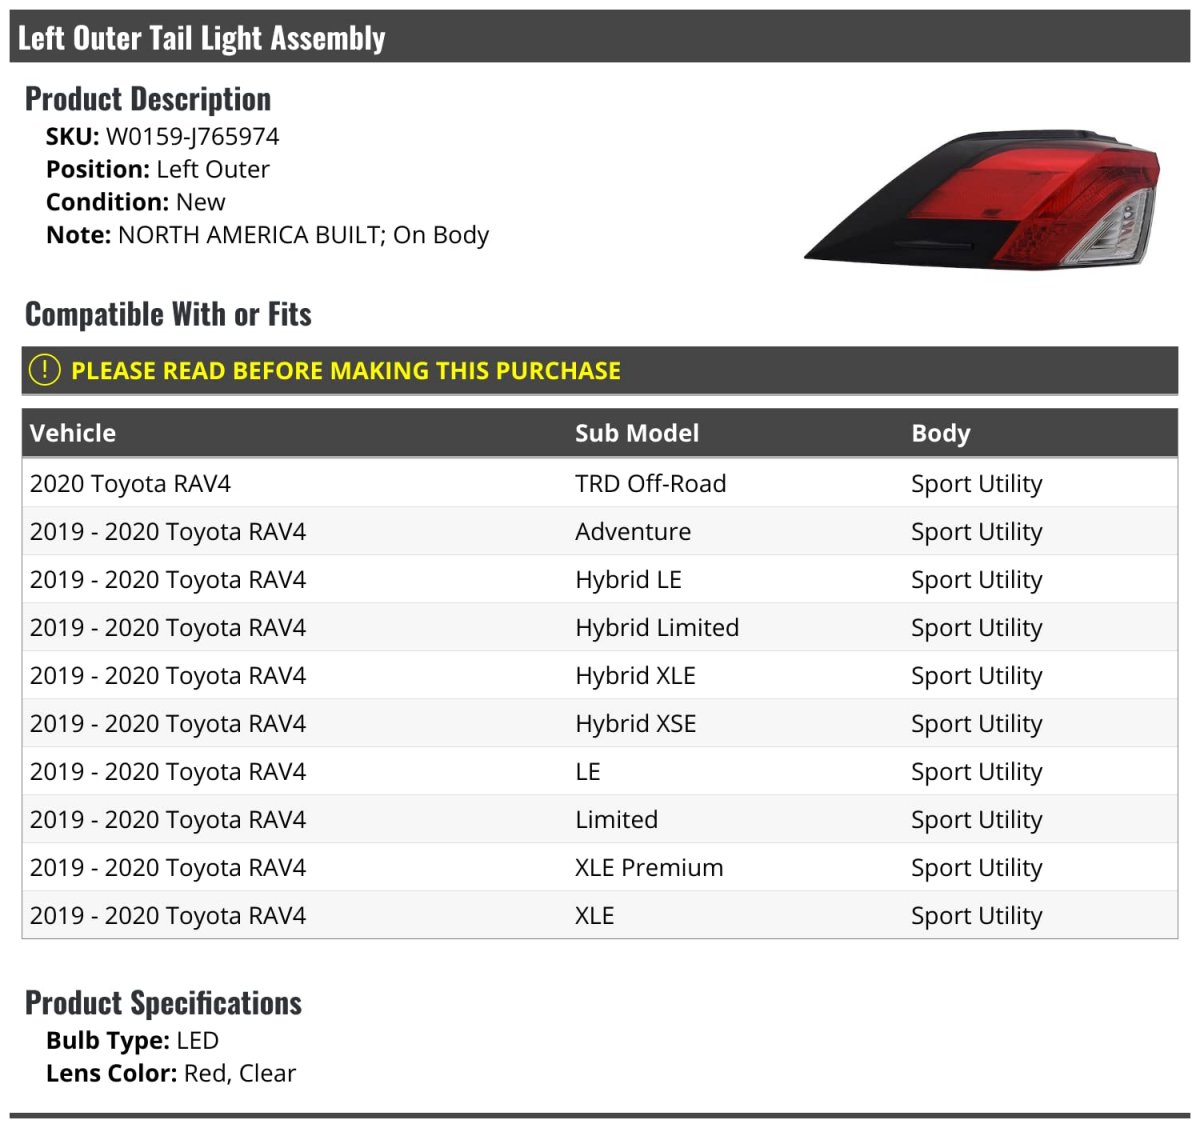This screenshot has width=1200, height=1128.
Task: Click the XLE Premium sub model cell
Action: (649, 868)
